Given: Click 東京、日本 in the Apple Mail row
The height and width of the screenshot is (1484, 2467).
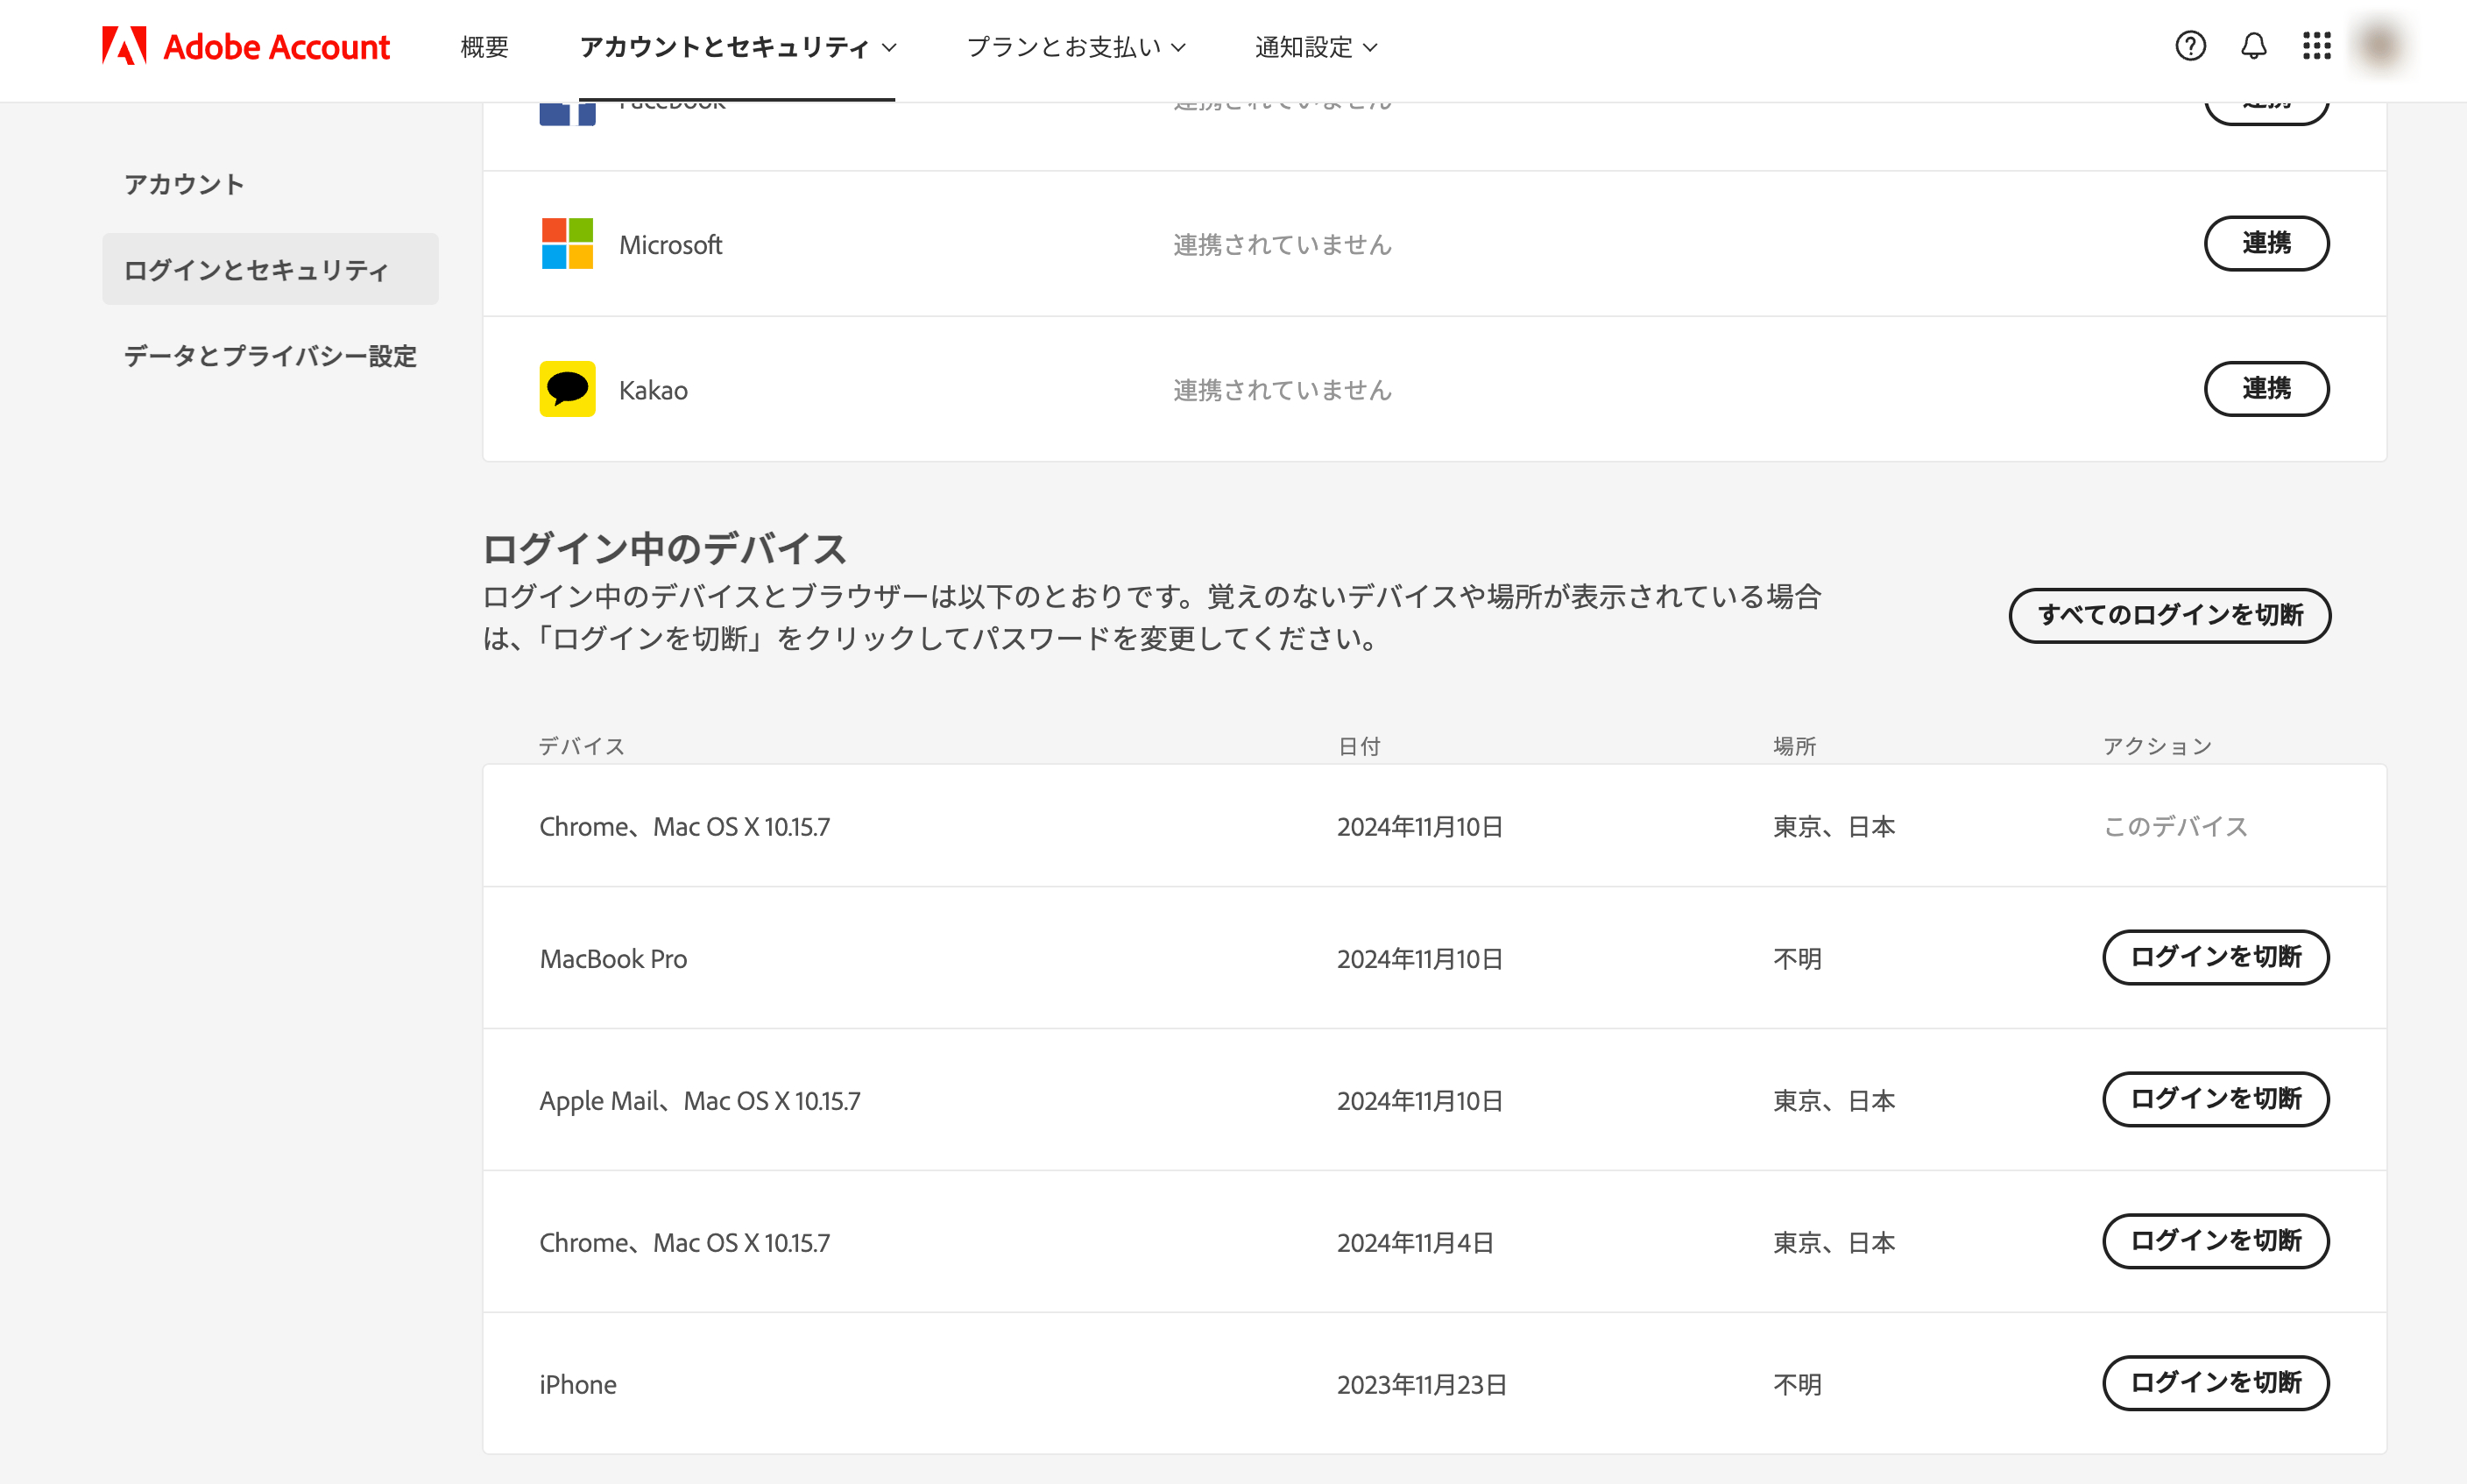Looking at the screenshot, I should (1834, 1101).
